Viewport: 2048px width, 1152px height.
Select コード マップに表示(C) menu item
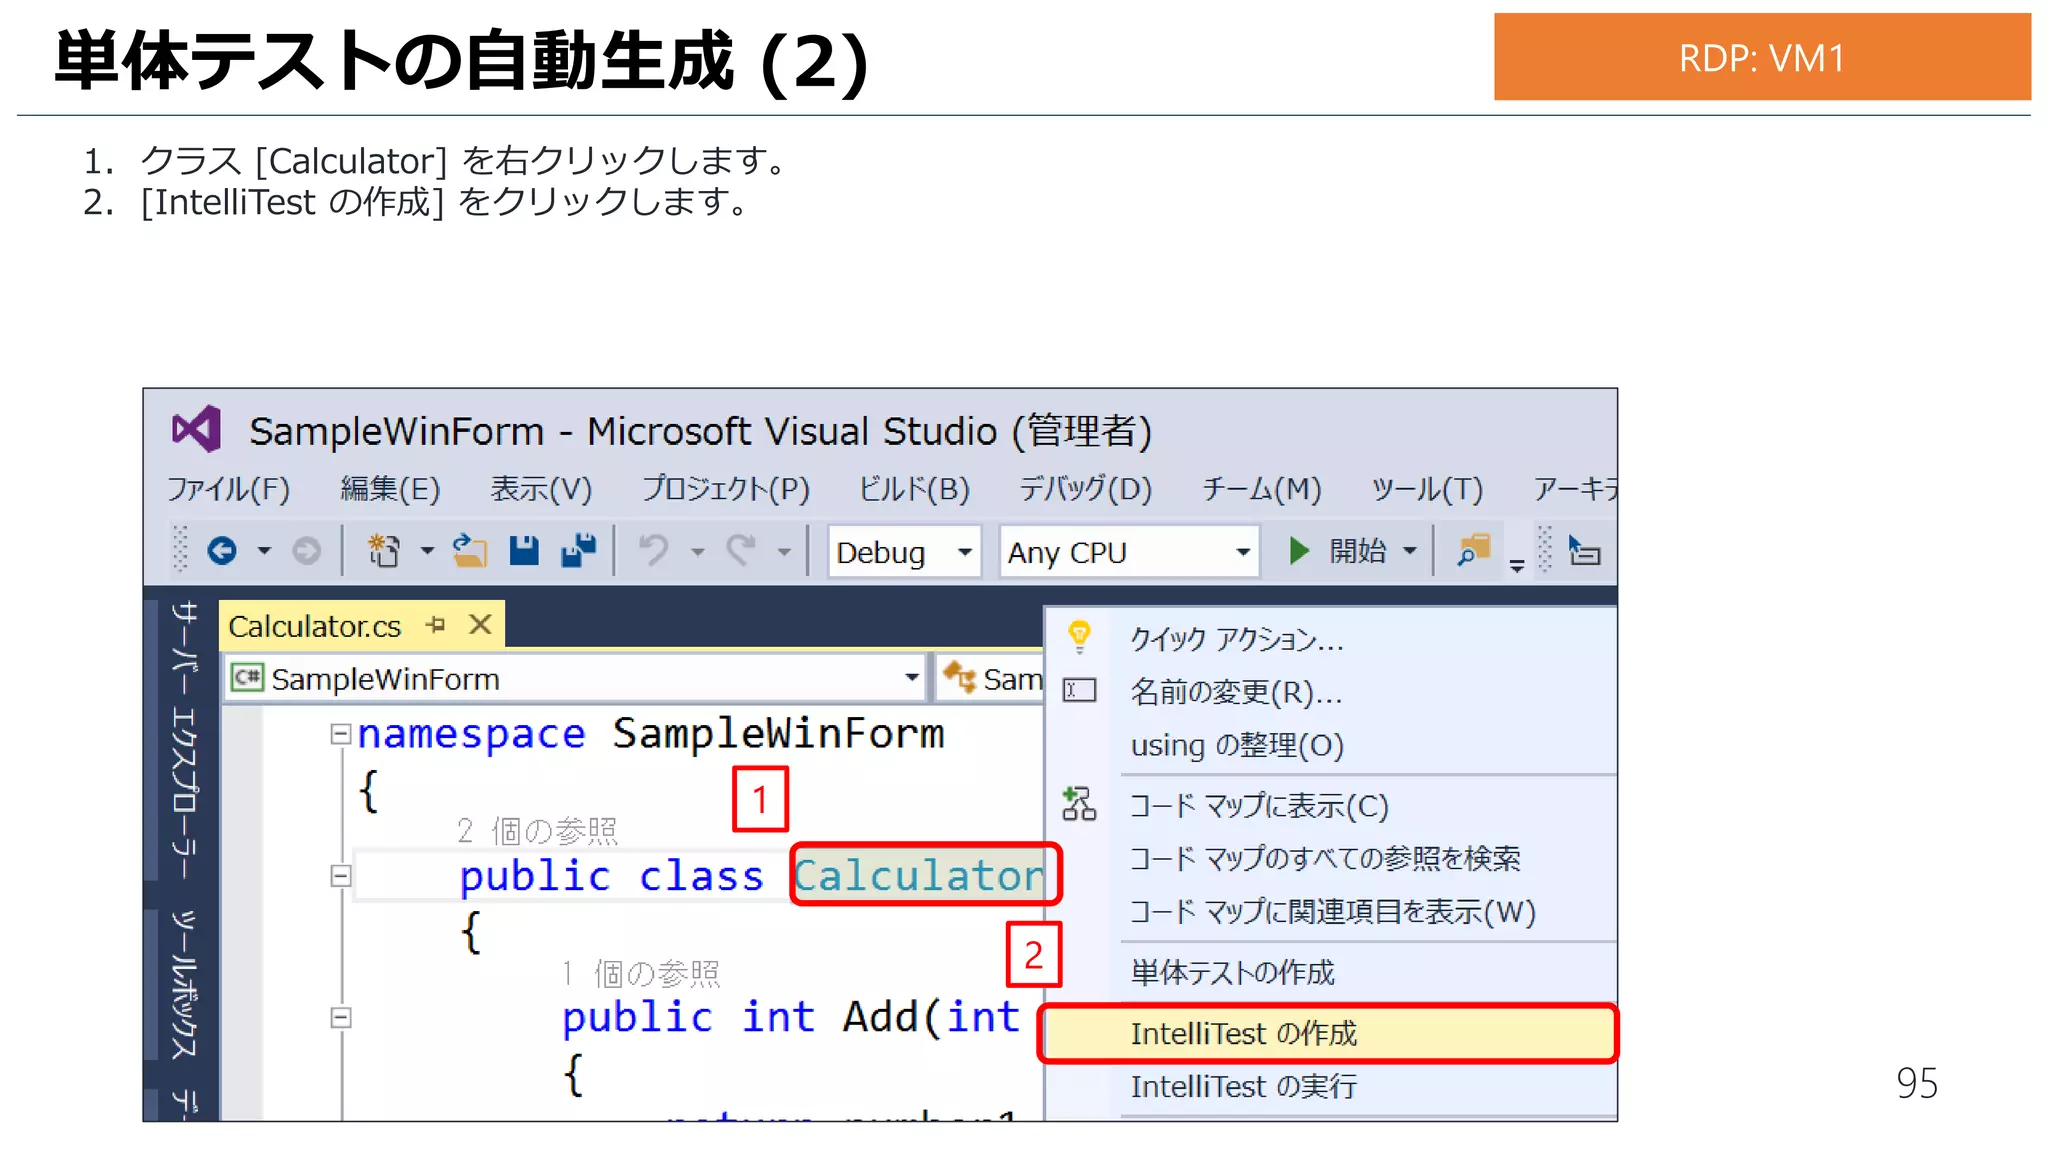tap(1331, 806)
